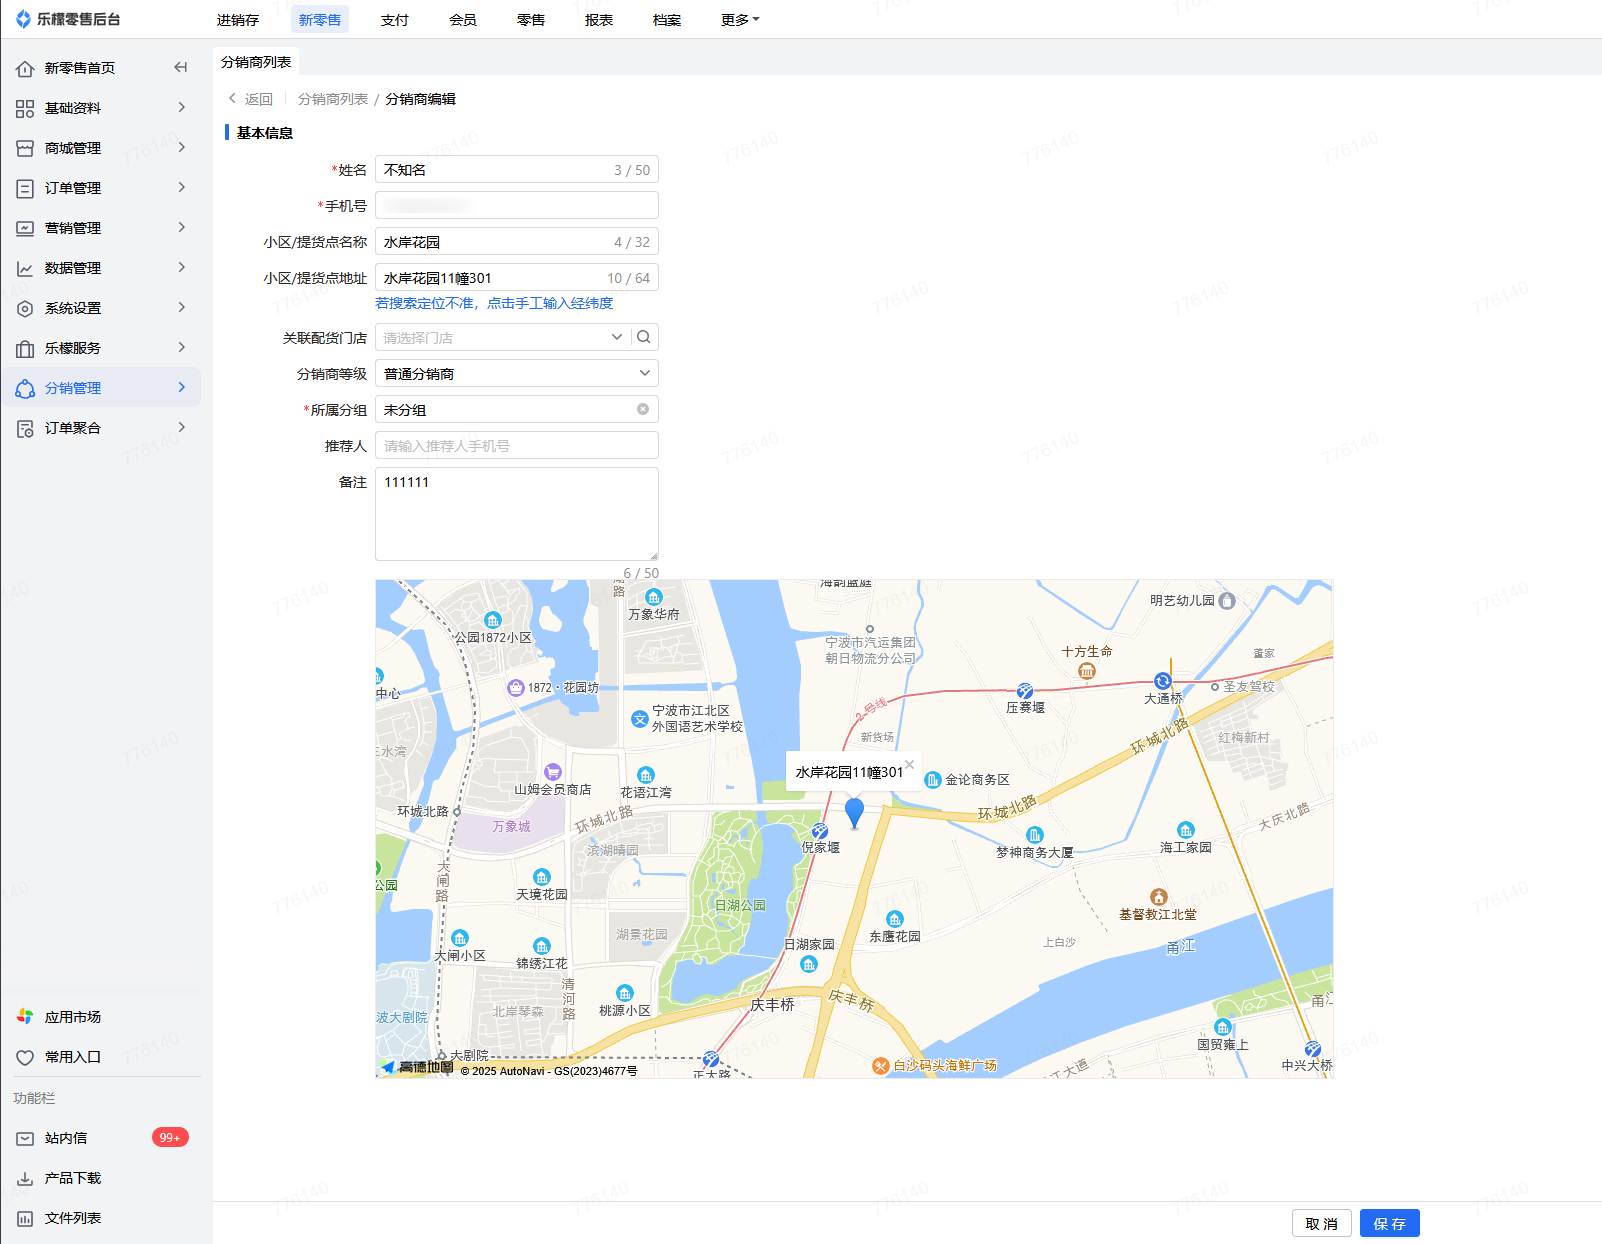This screenshot has height=1244, width=1602.
Task: Click the search icon beside 关联配货门店
Action: pyautogui.click(x=644, y=337)
